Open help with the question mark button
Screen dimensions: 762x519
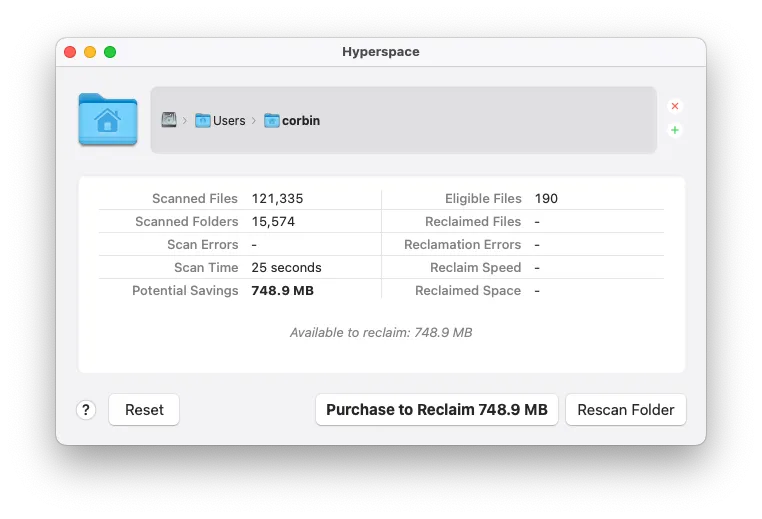86,410
